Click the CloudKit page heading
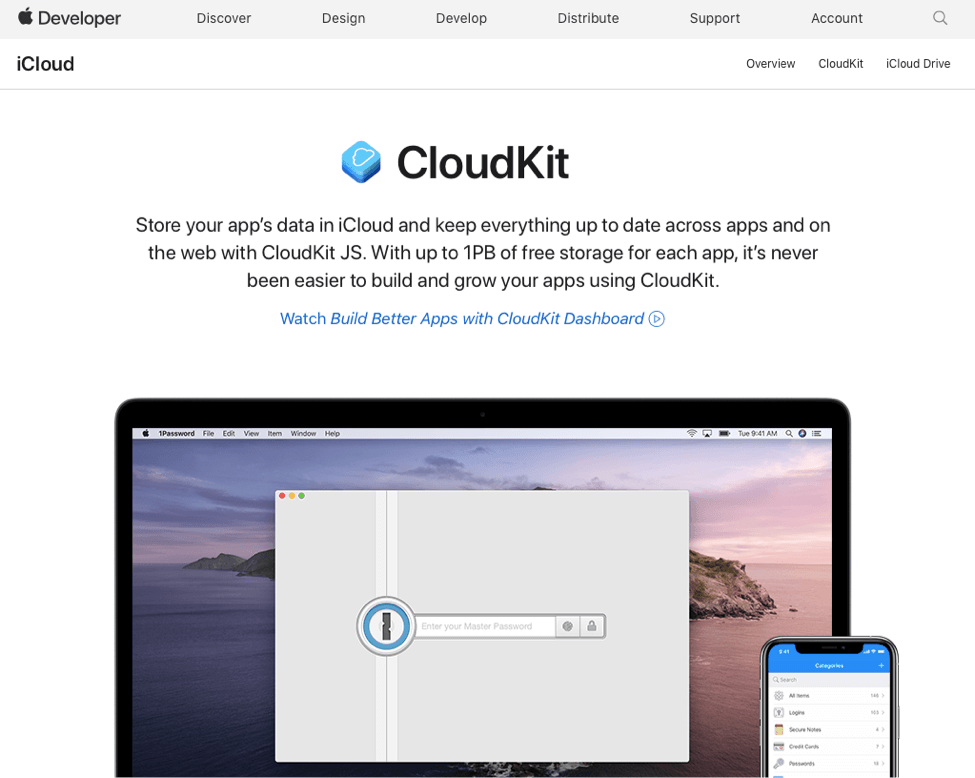The height and width of the screenshot is (778, 975). pyautogui.click(x=483, y=163)
